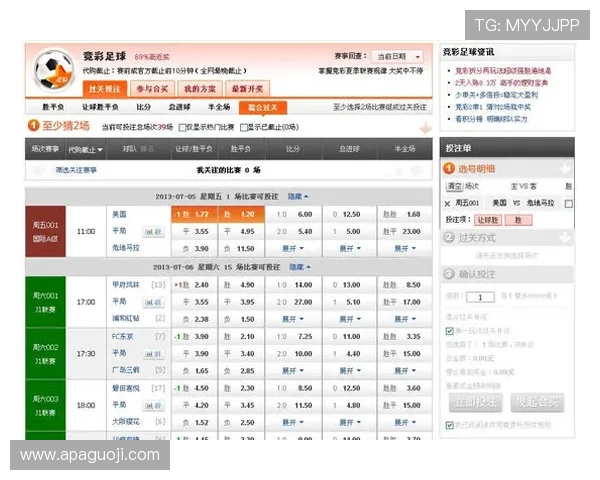Viewport: 600px width, 480px height.
Task: Pick 胜胜 3.35 odds for FC东京 match
Action: tap(404, 337)
